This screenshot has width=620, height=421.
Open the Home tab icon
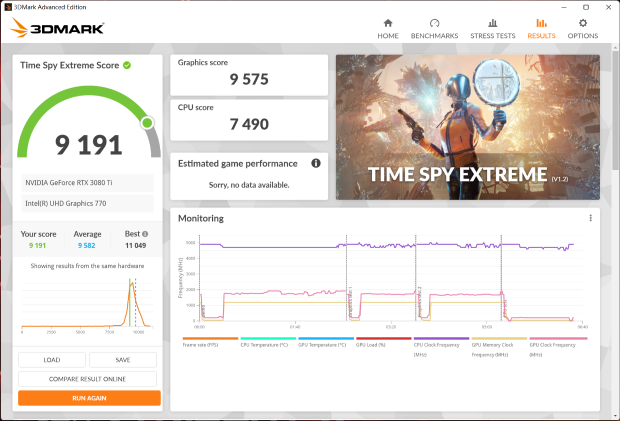388,23
